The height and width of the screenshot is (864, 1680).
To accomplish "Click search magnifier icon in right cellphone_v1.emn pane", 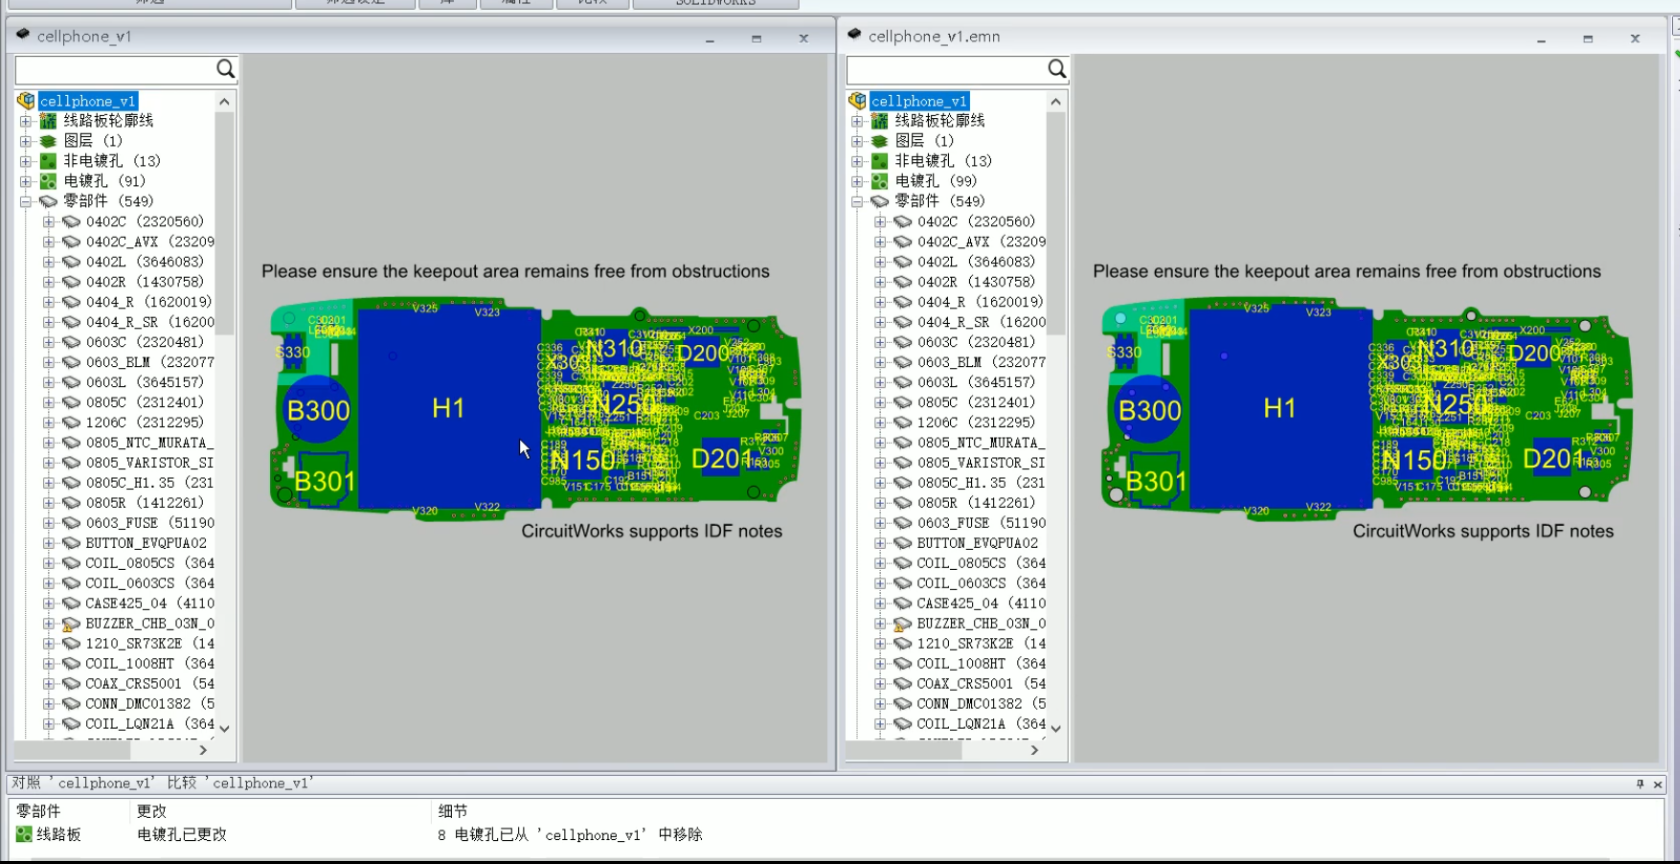I will click(x=1057, y=69).
